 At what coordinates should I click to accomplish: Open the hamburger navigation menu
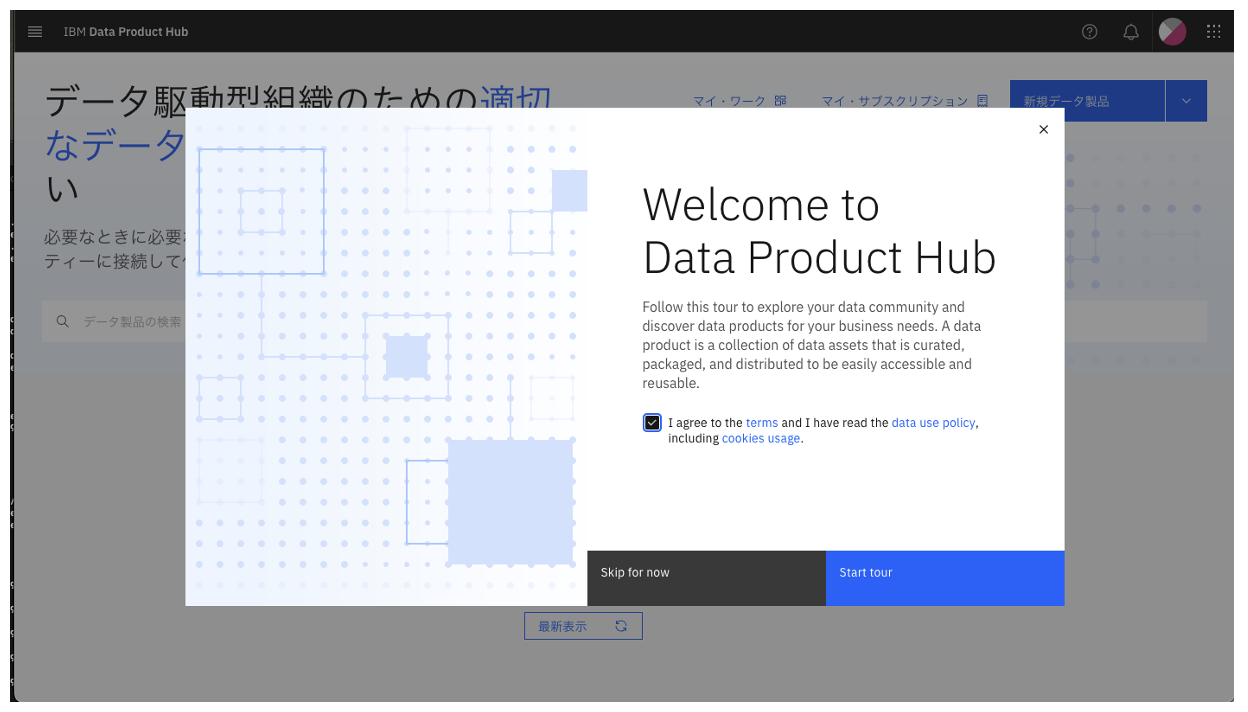pos(35,31)
